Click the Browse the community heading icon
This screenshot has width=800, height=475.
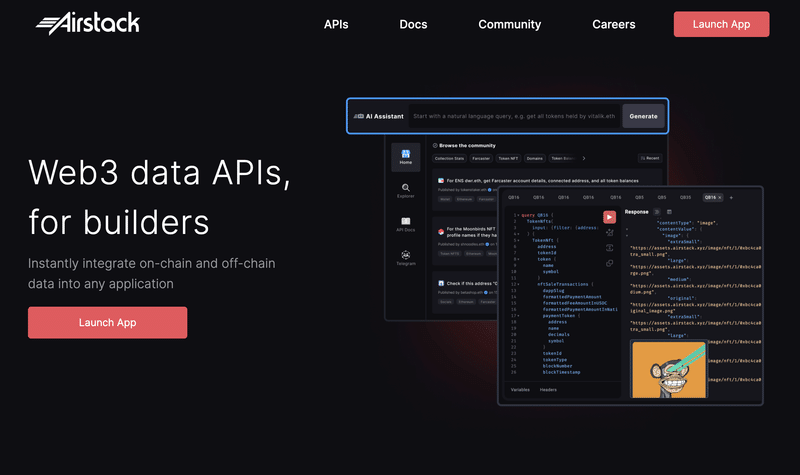pos(435,145)
